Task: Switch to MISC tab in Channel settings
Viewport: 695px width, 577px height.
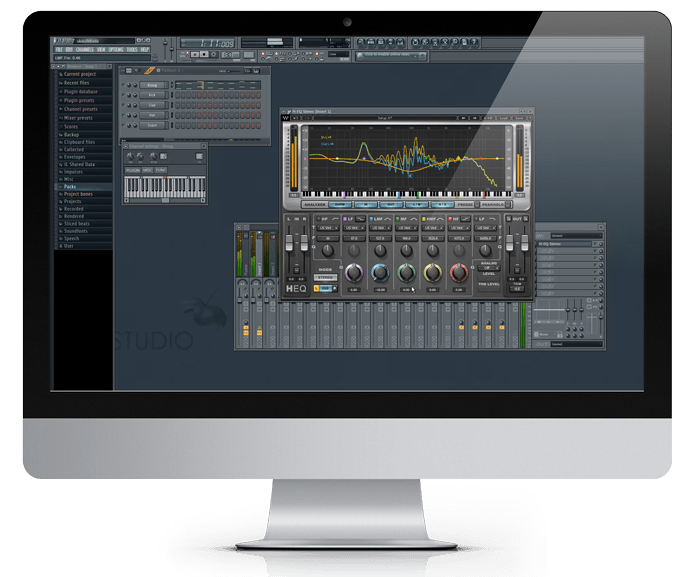Action: point(146,170)
